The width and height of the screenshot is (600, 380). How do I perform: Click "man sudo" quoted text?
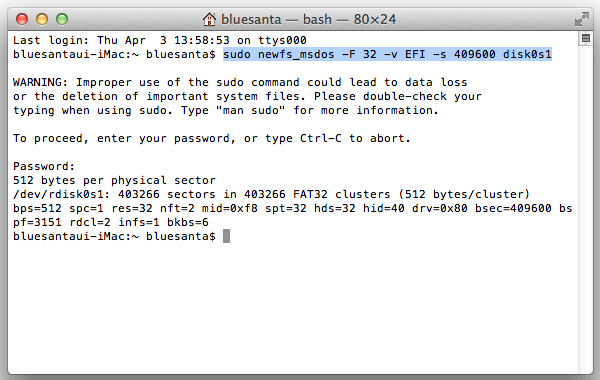[251, 110]
